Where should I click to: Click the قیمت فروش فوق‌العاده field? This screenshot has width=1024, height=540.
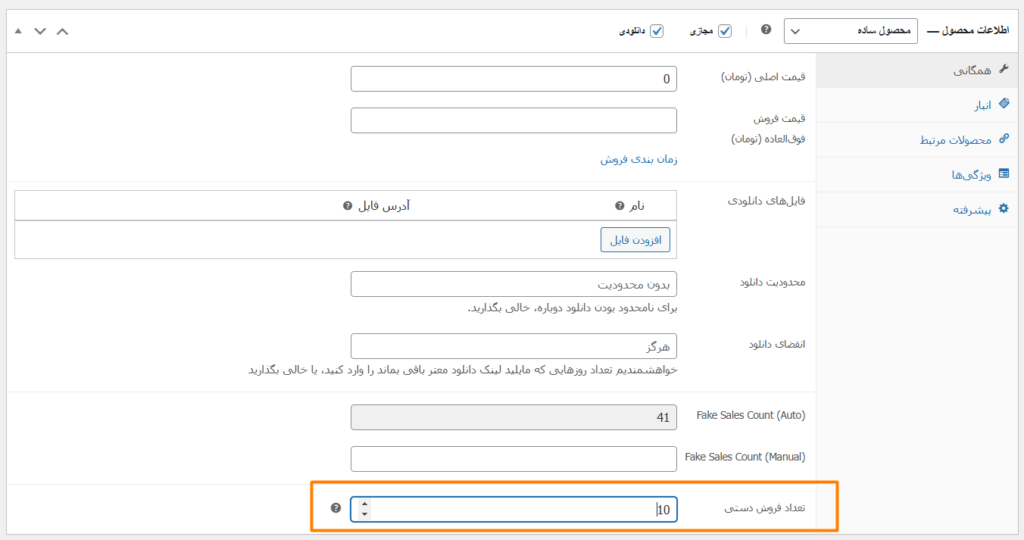pos(513,120)
